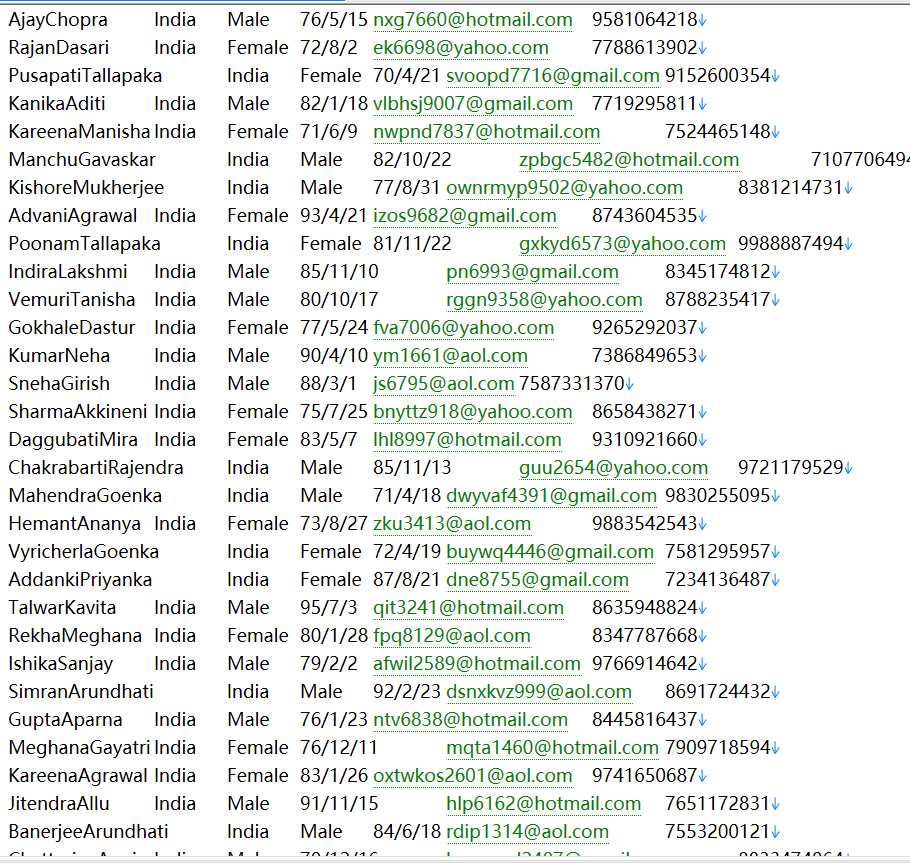Click gxkyd6573@yahoo.com link
Image resolution: width=910 pixels, height=863 pixels.
click(x=622, y=244)
